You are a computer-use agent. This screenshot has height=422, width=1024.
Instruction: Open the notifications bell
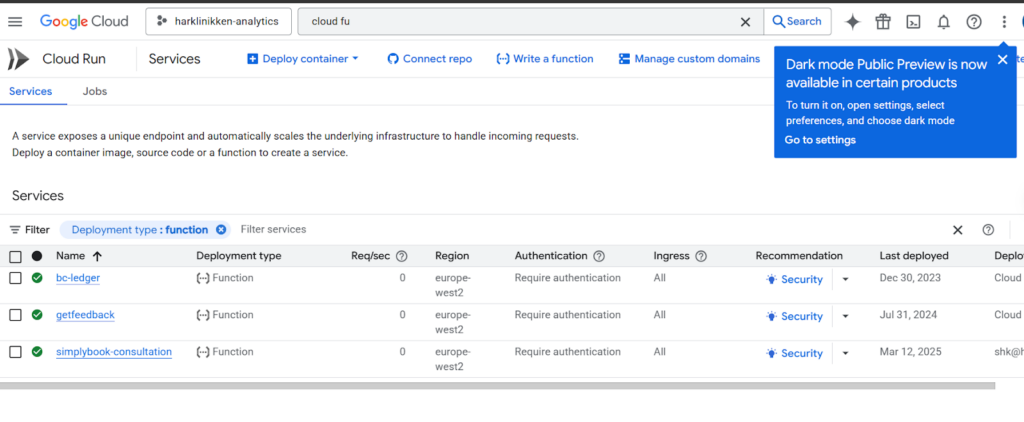(943, 22)
